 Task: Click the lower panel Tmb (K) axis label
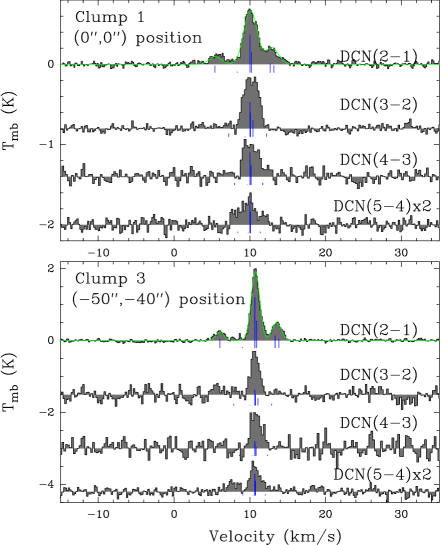pos(10,382)
